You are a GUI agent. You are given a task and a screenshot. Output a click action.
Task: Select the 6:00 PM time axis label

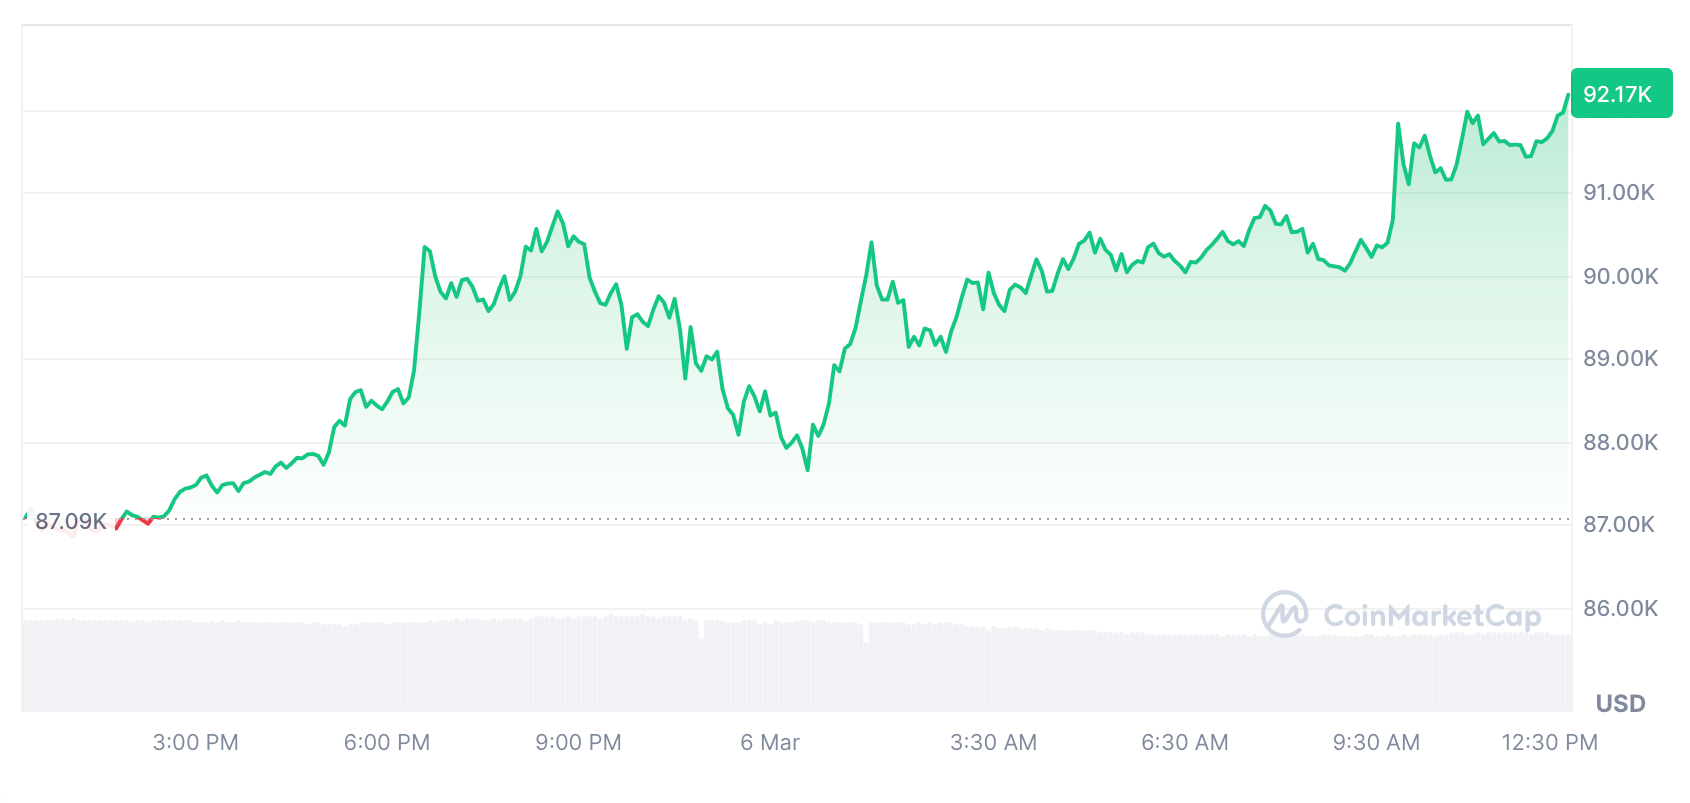387,742
